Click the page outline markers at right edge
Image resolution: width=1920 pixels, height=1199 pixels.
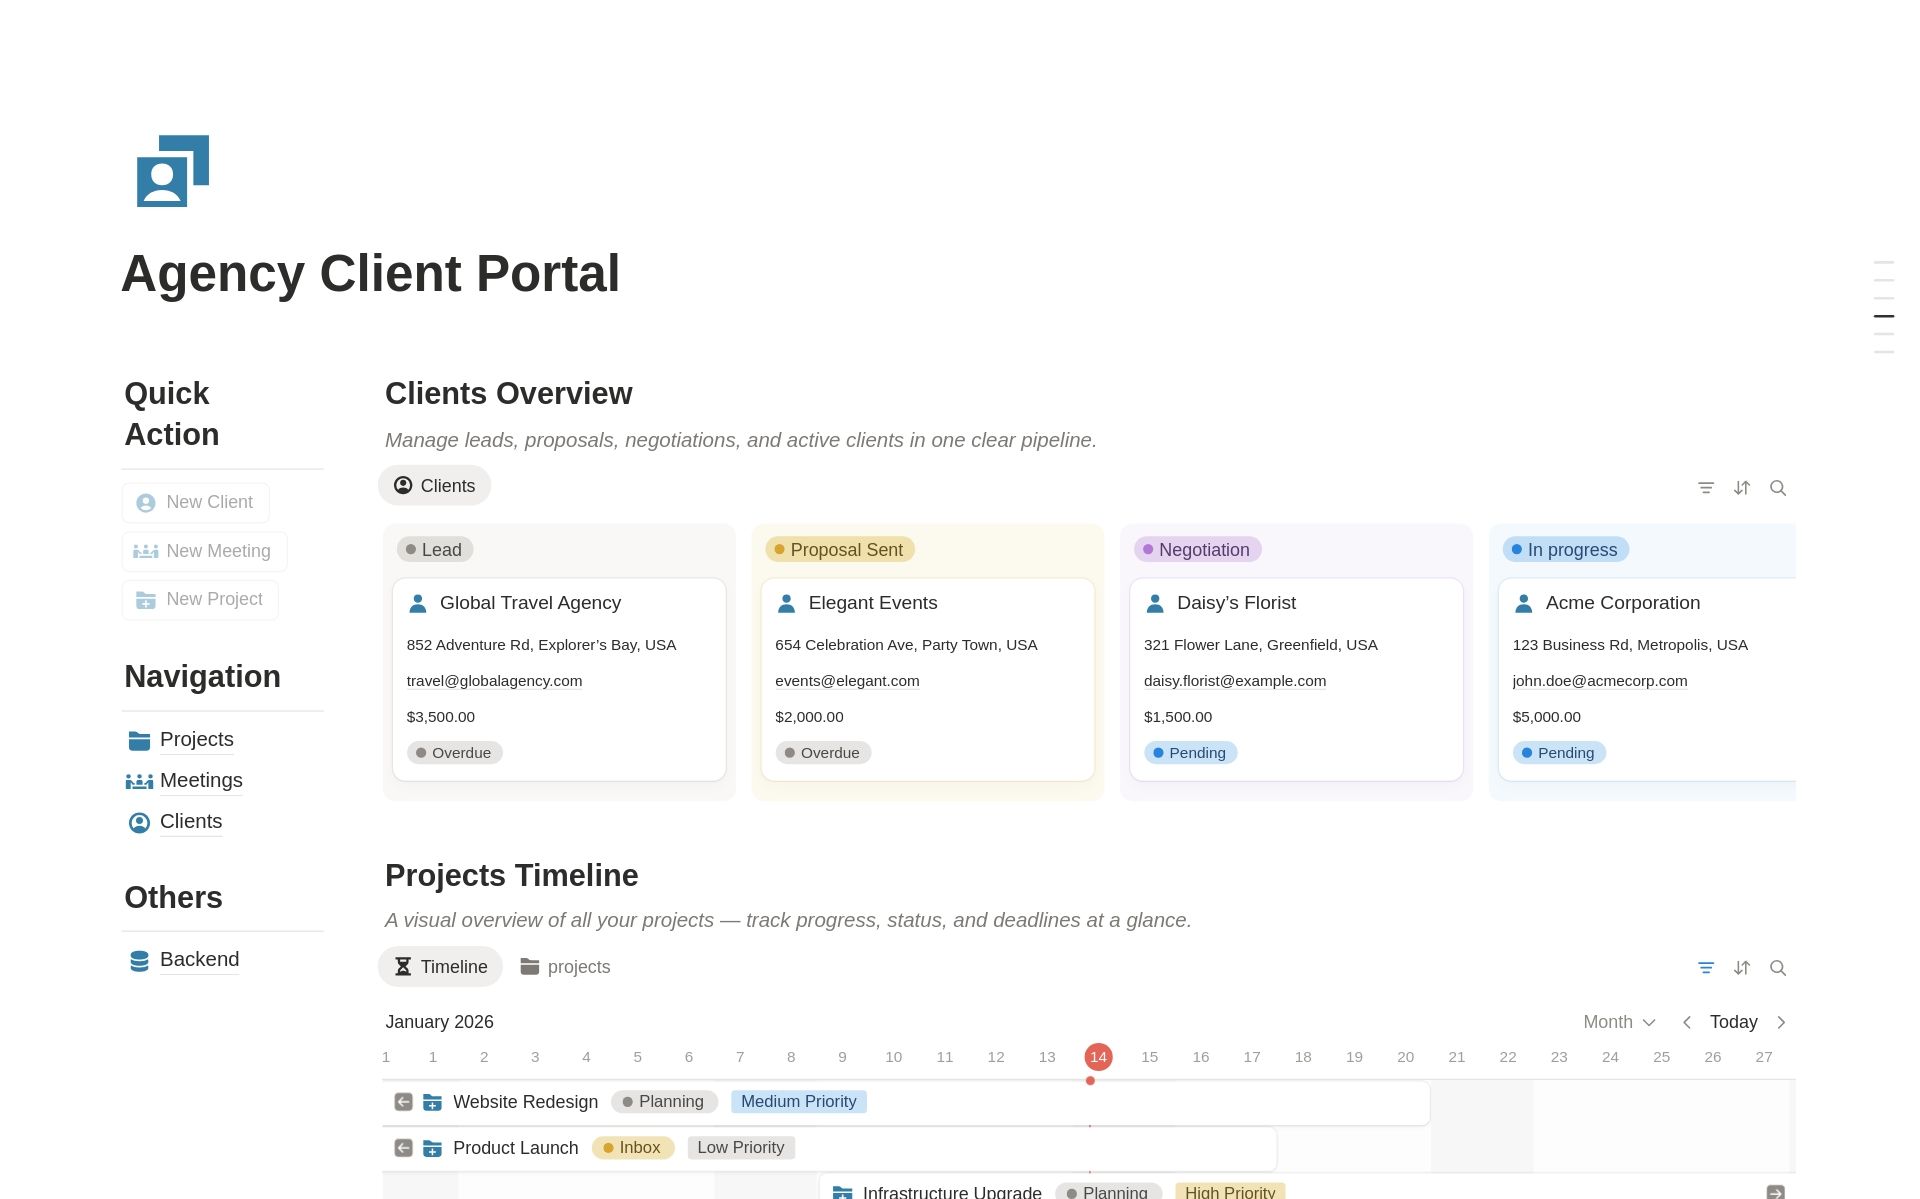click(x=1884, y=307)
